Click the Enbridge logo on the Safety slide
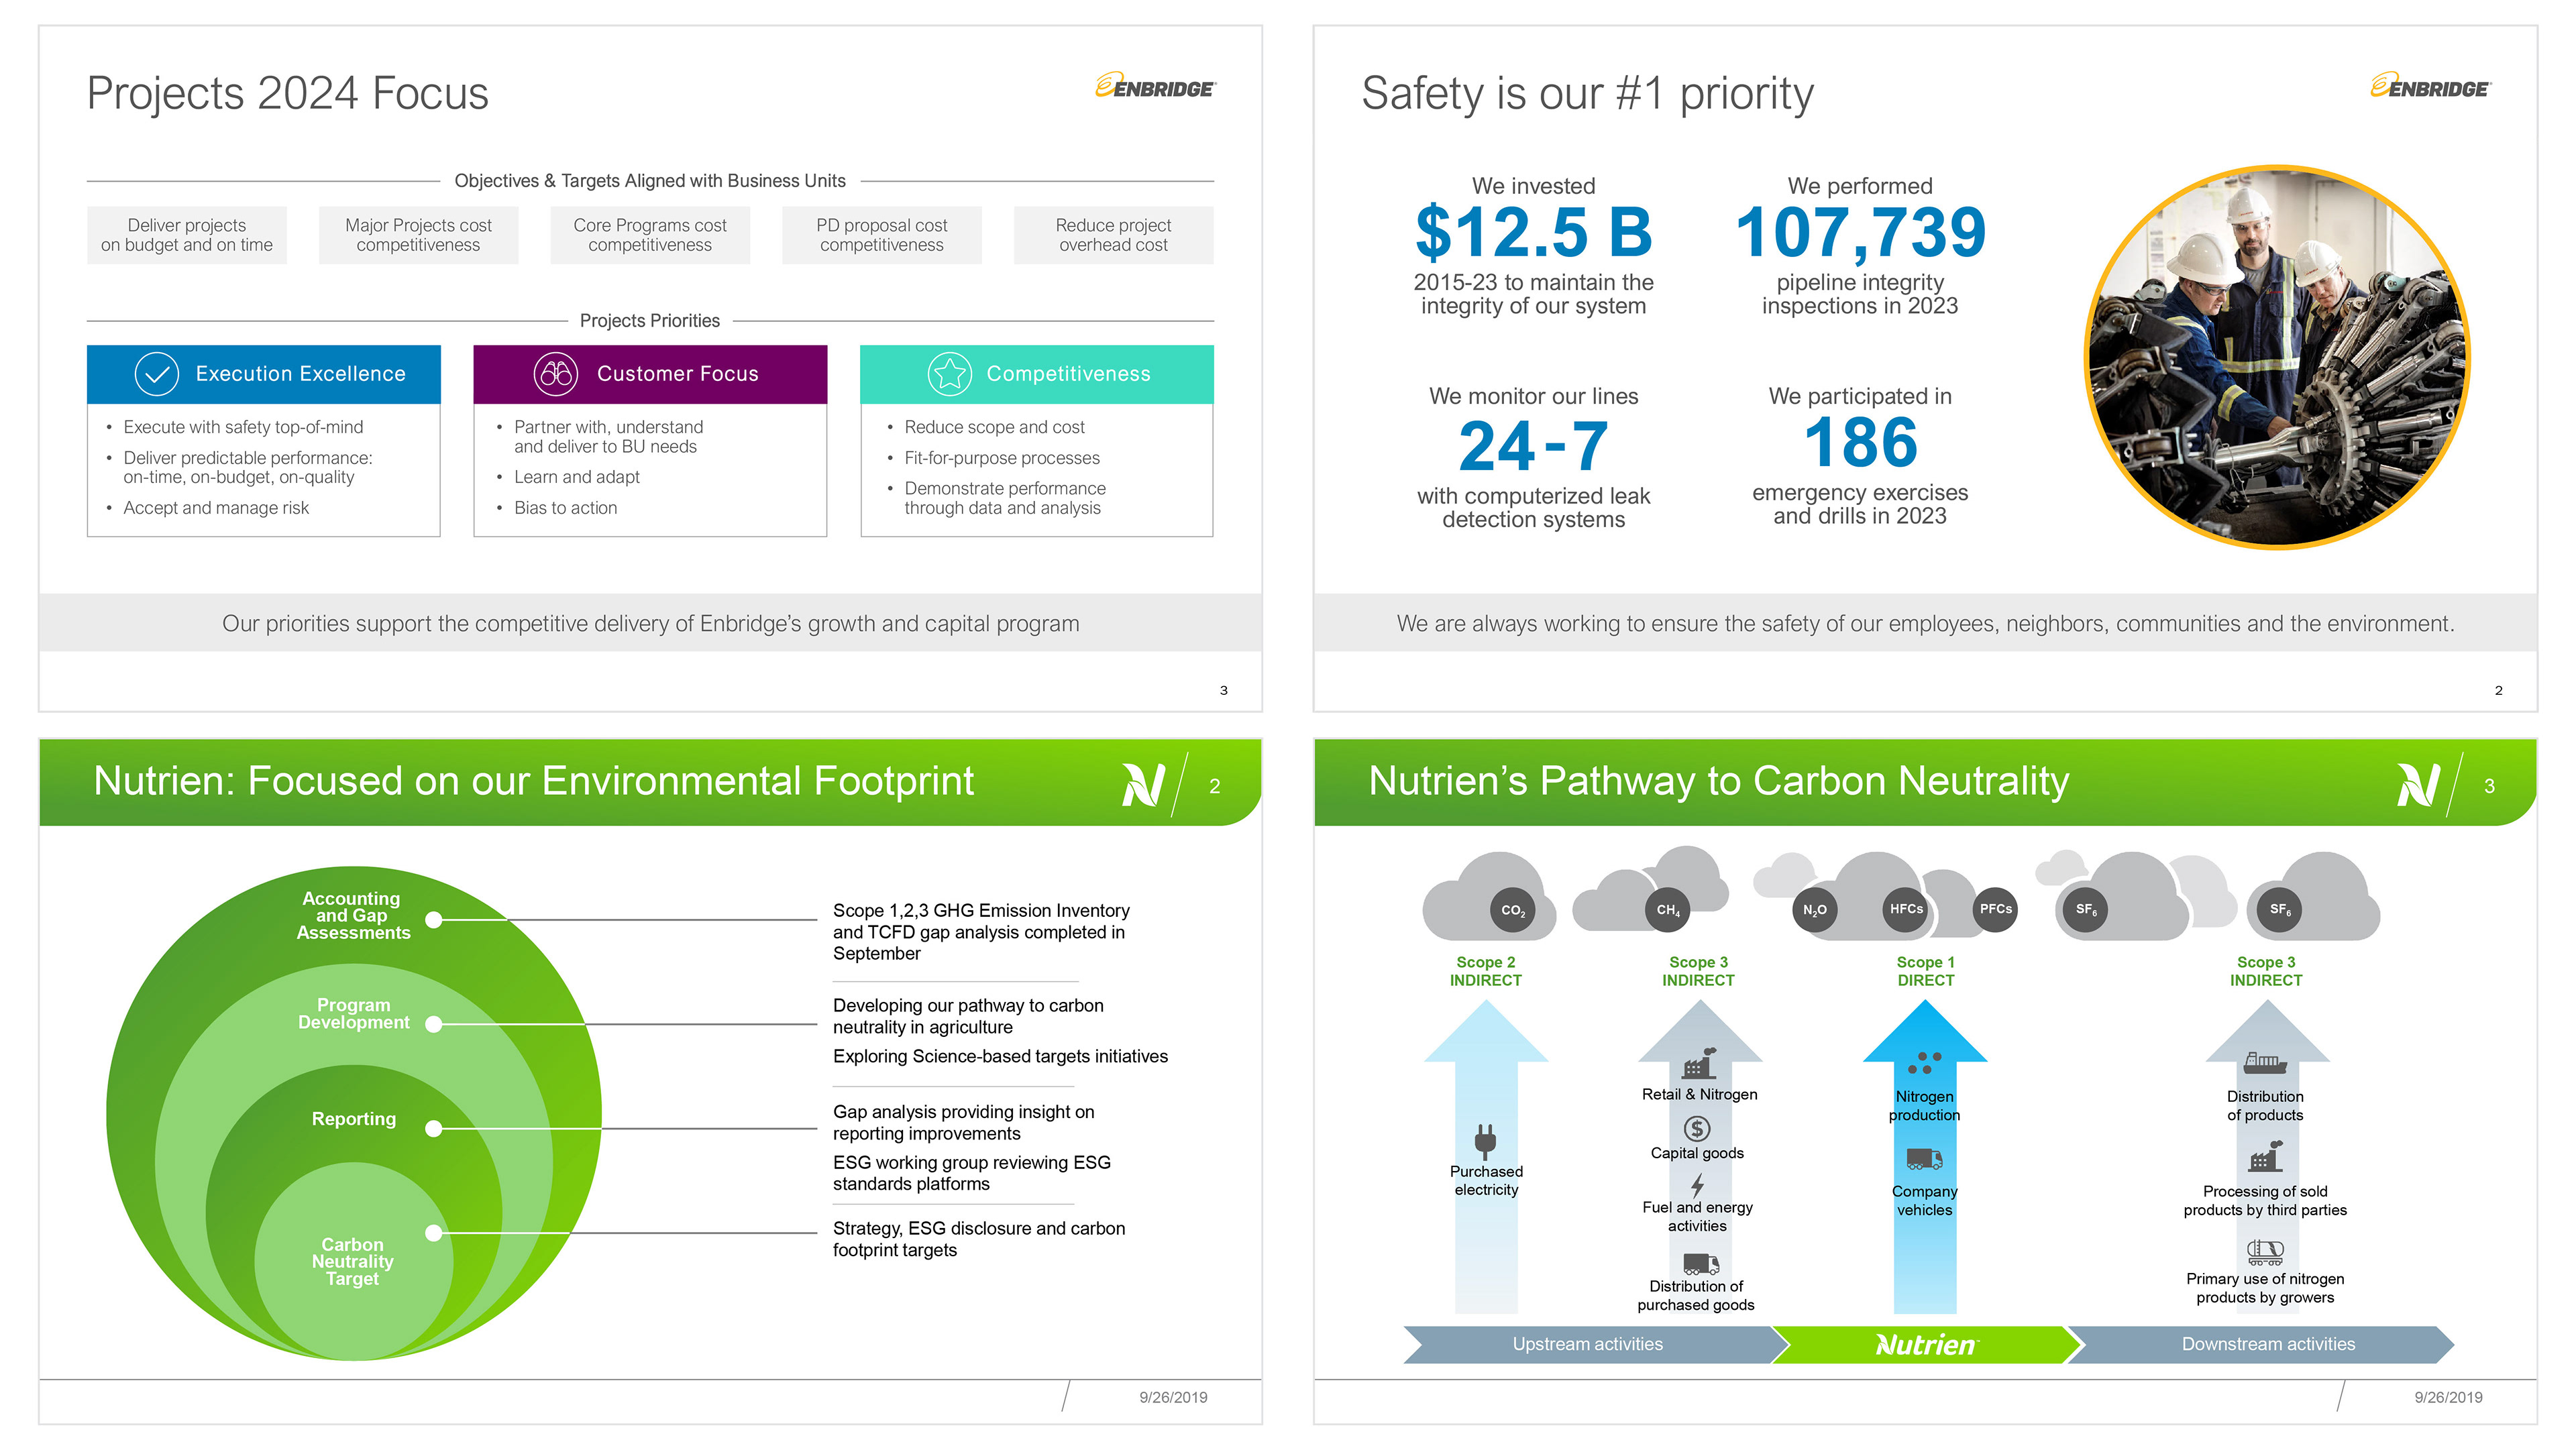This screenshot has width=2576, height=1450. point(2430,86)
